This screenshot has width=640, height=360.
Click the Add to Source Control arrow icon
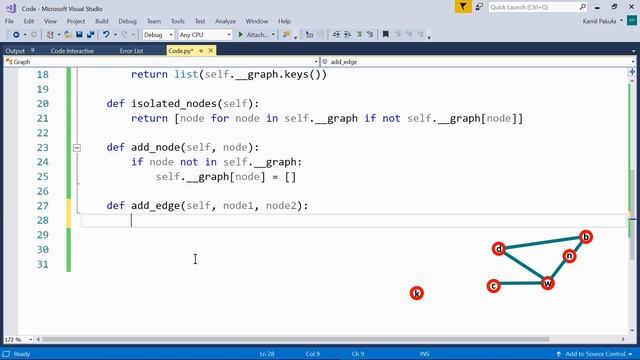(558, 354)
